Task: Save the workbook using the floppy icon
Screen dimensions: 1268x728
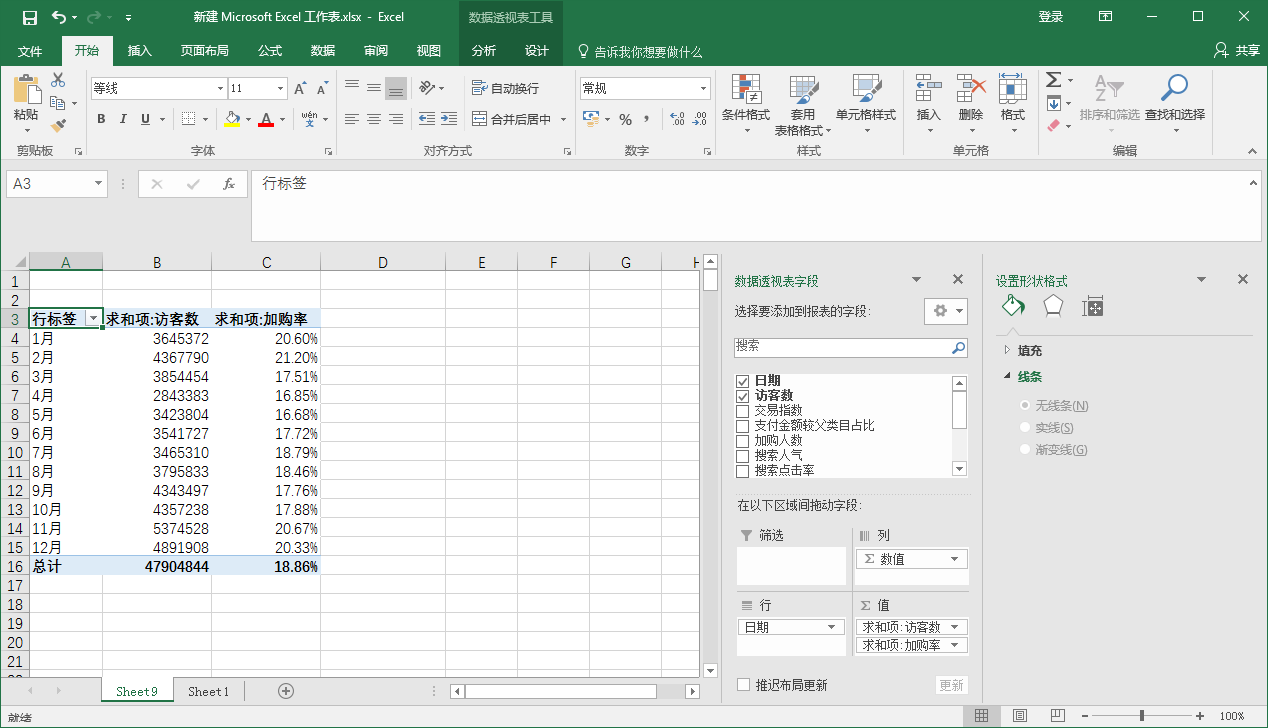Action: 29,17
